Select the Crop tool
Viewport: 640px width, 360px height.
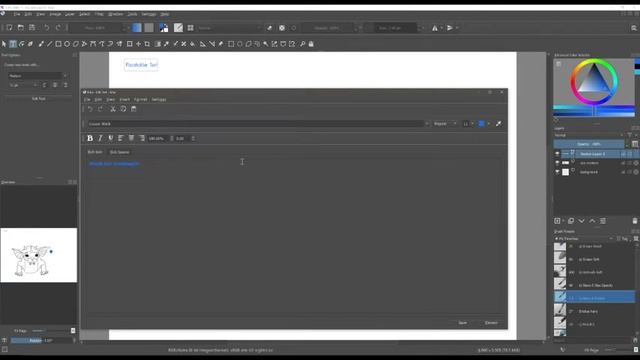point(147,44)
